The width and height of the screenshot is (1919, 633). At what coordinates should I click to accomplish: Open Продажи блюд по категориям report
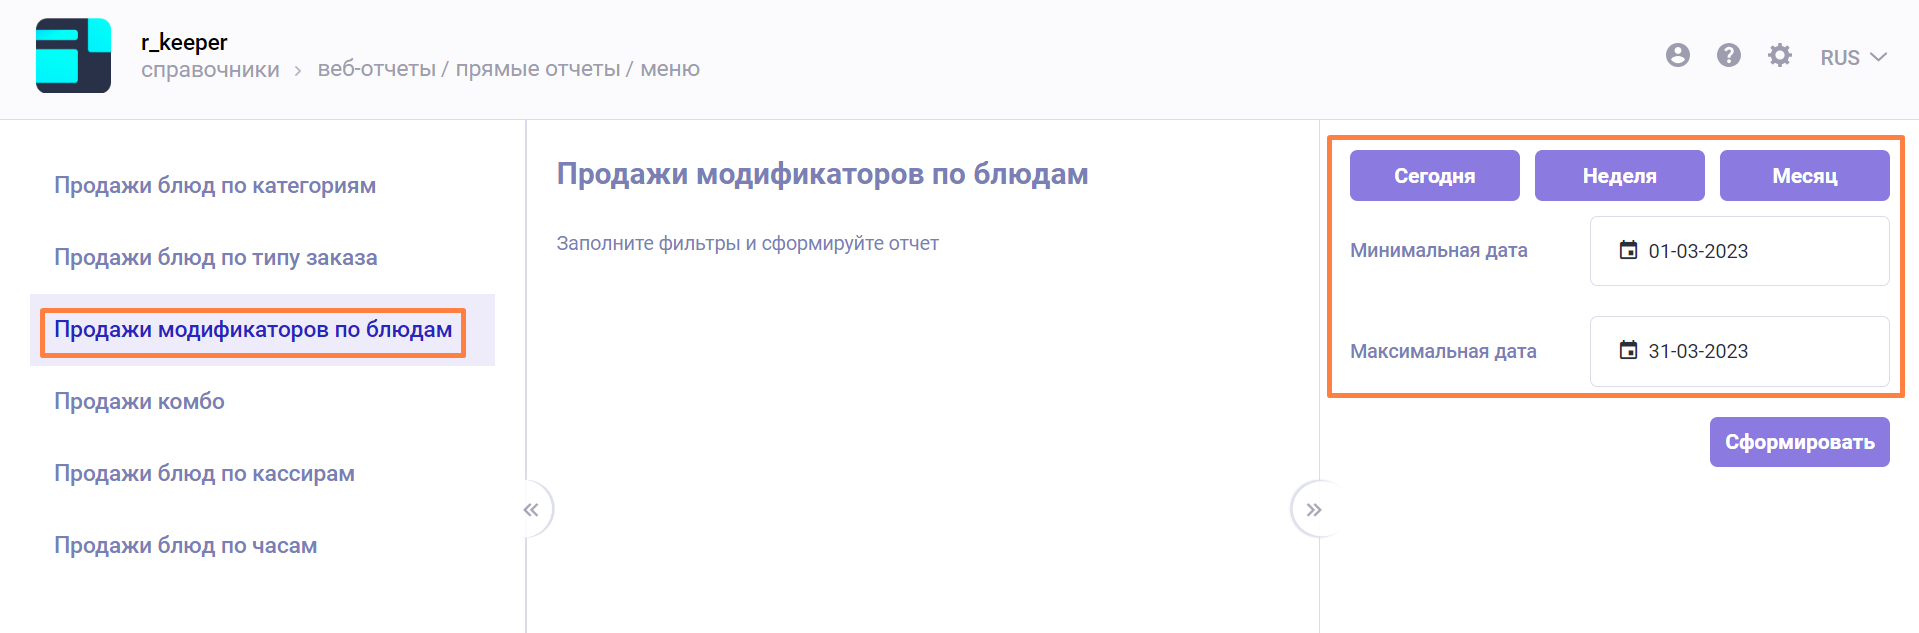tap(215, 186)
